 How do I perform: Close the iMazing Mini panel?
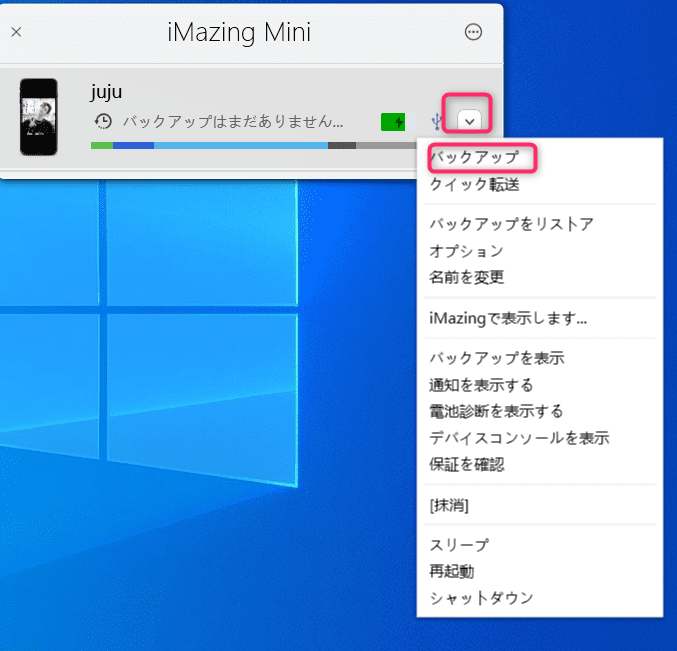coord(16,32)
